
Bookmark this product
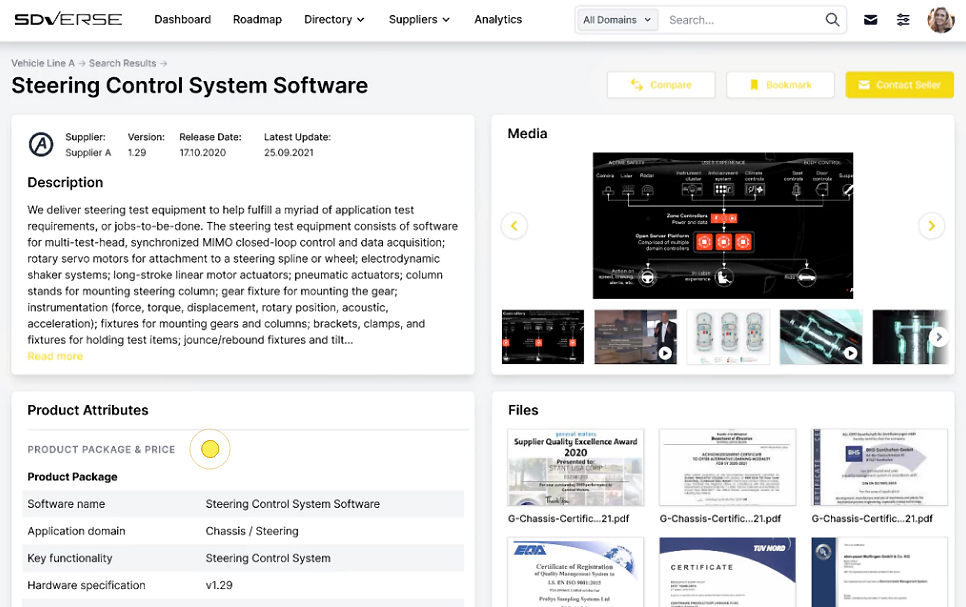(780, 85)
